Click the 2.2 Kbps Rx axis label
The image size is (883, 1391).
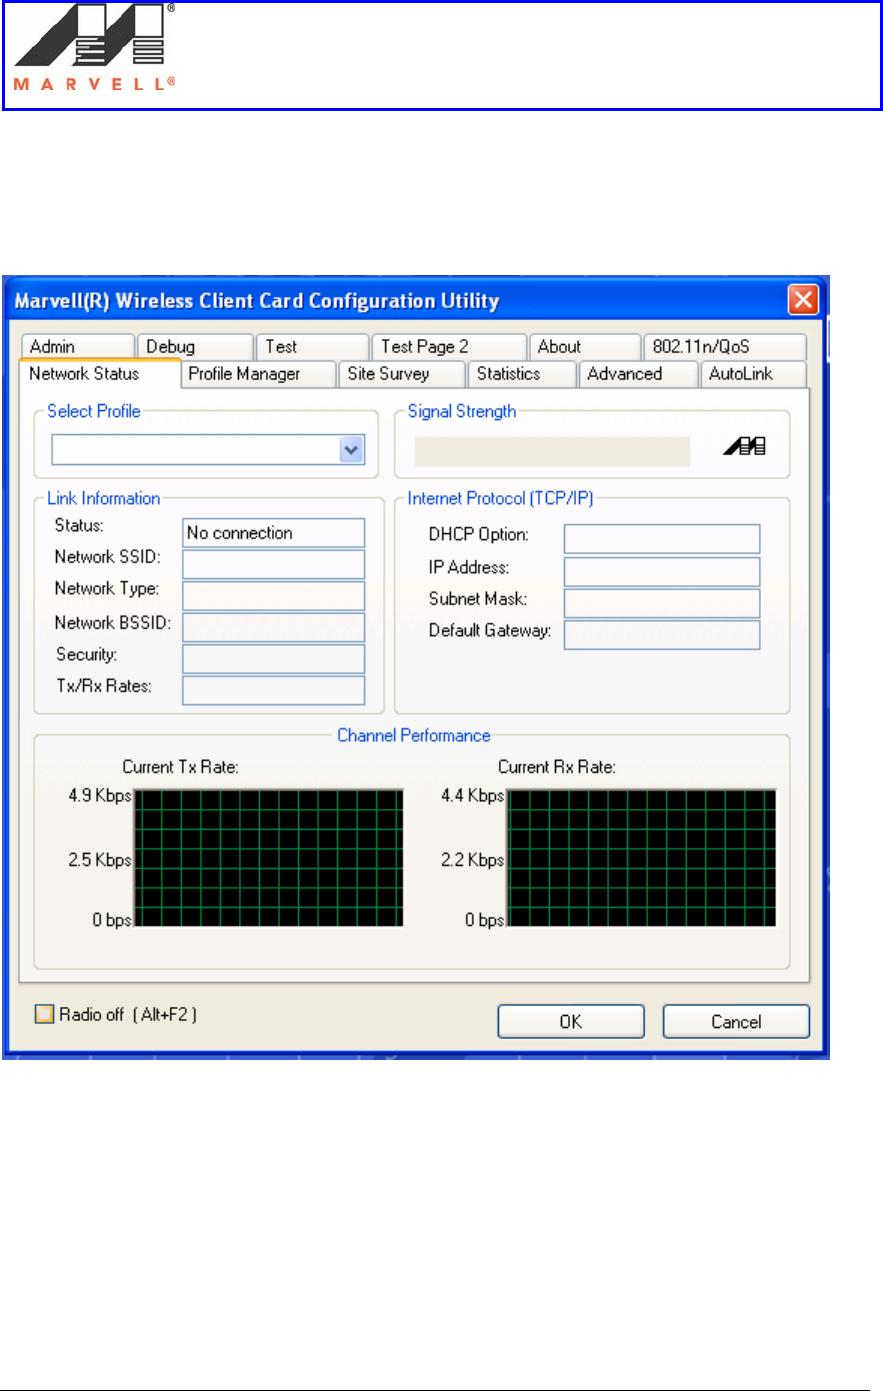[473, 860]
